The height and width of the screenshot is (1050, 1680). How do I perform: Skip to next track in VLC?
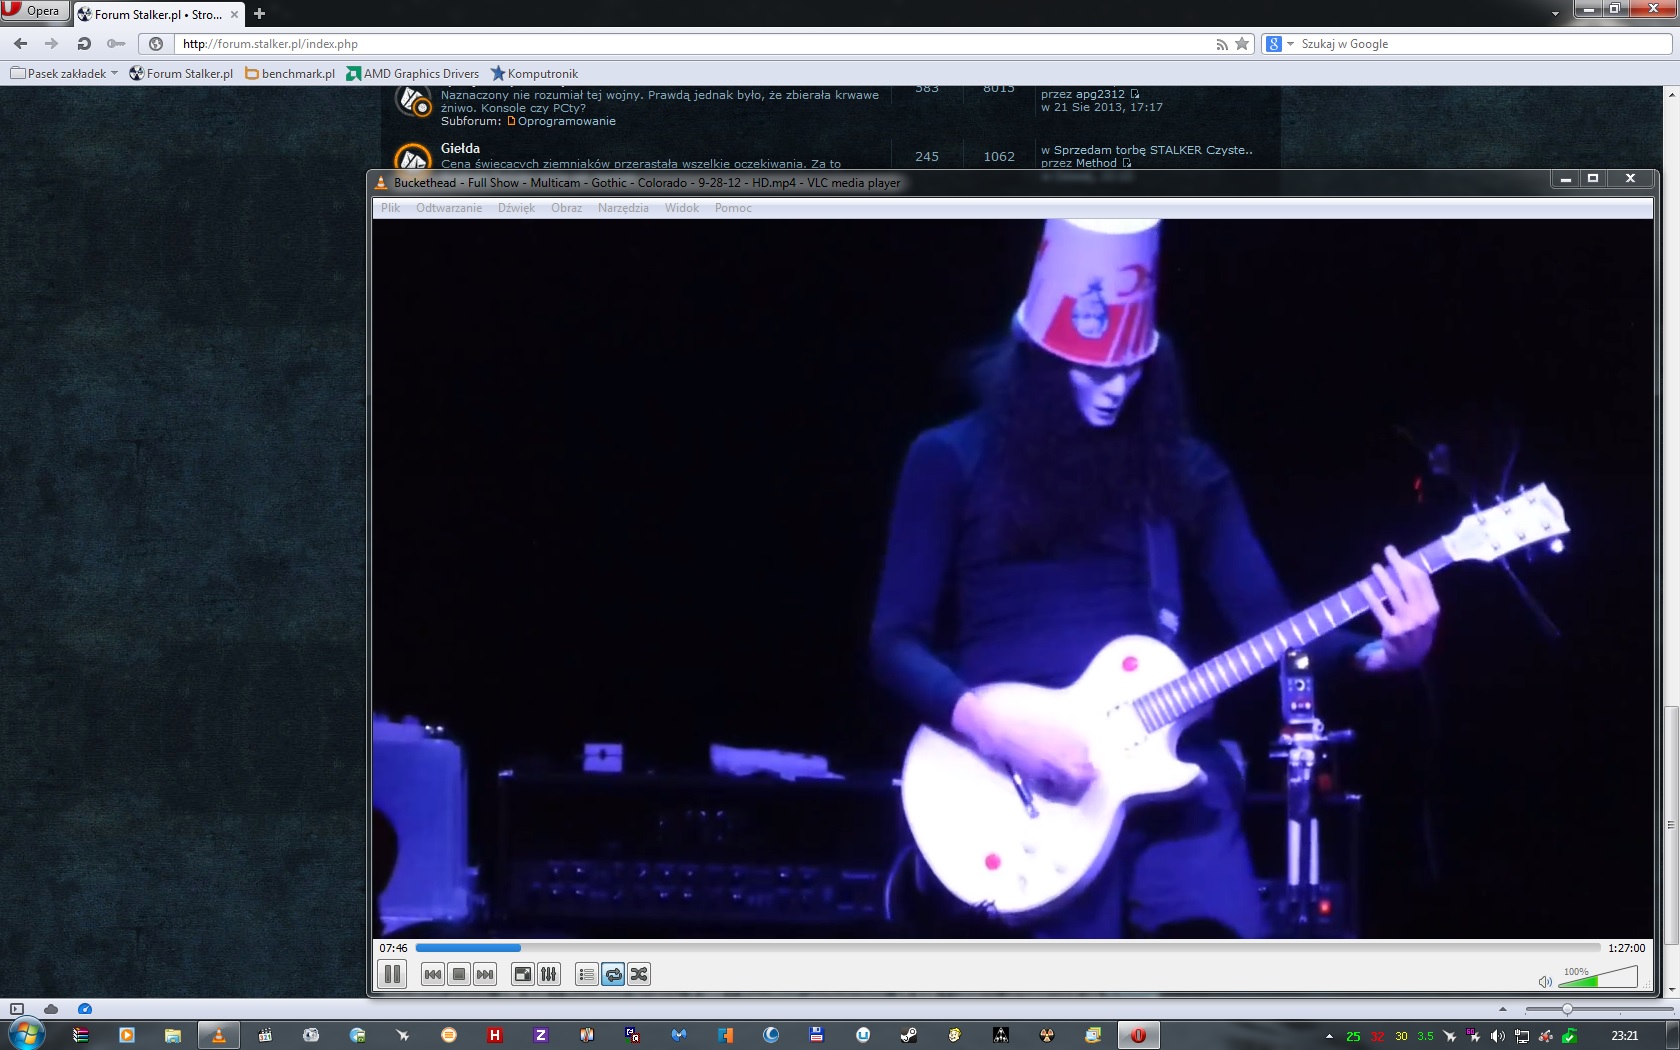pos(485,974)
